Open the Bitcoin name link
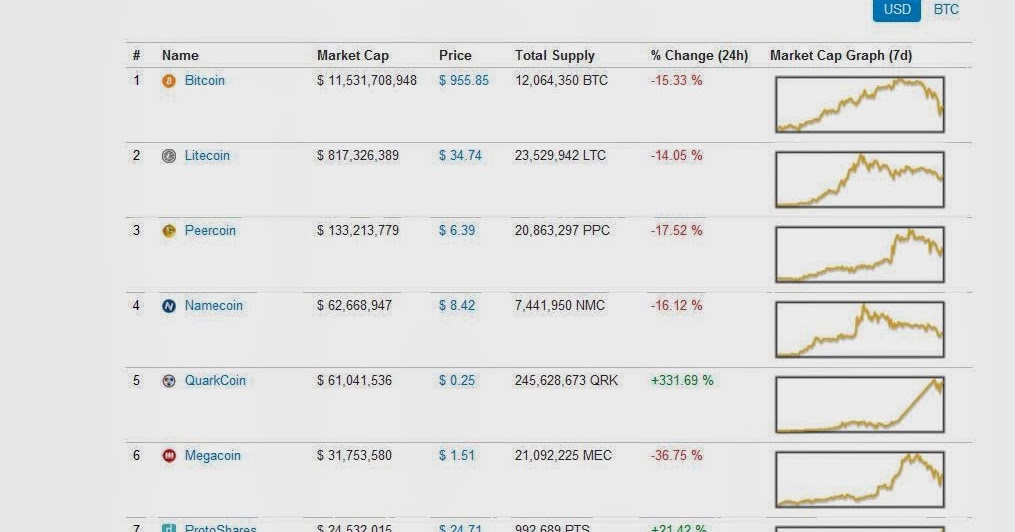 pos(205,80)
